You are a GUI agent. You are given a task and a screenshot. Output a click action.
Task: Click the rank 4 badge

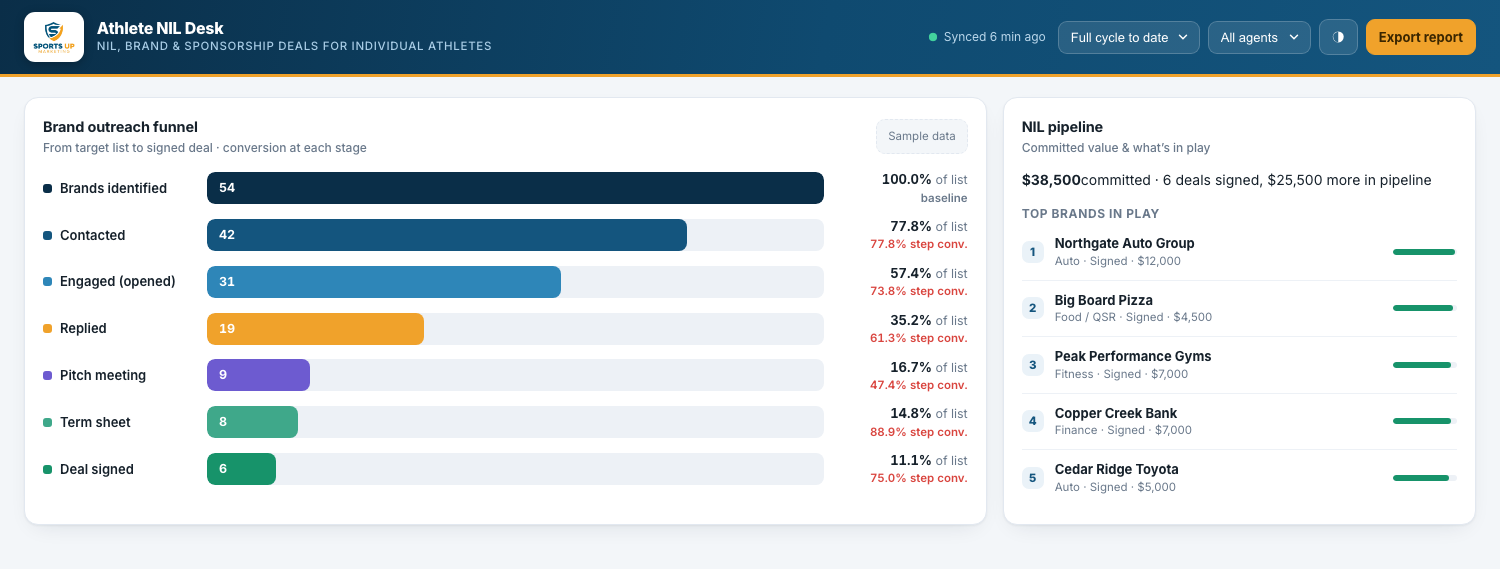click(1033, 421)
